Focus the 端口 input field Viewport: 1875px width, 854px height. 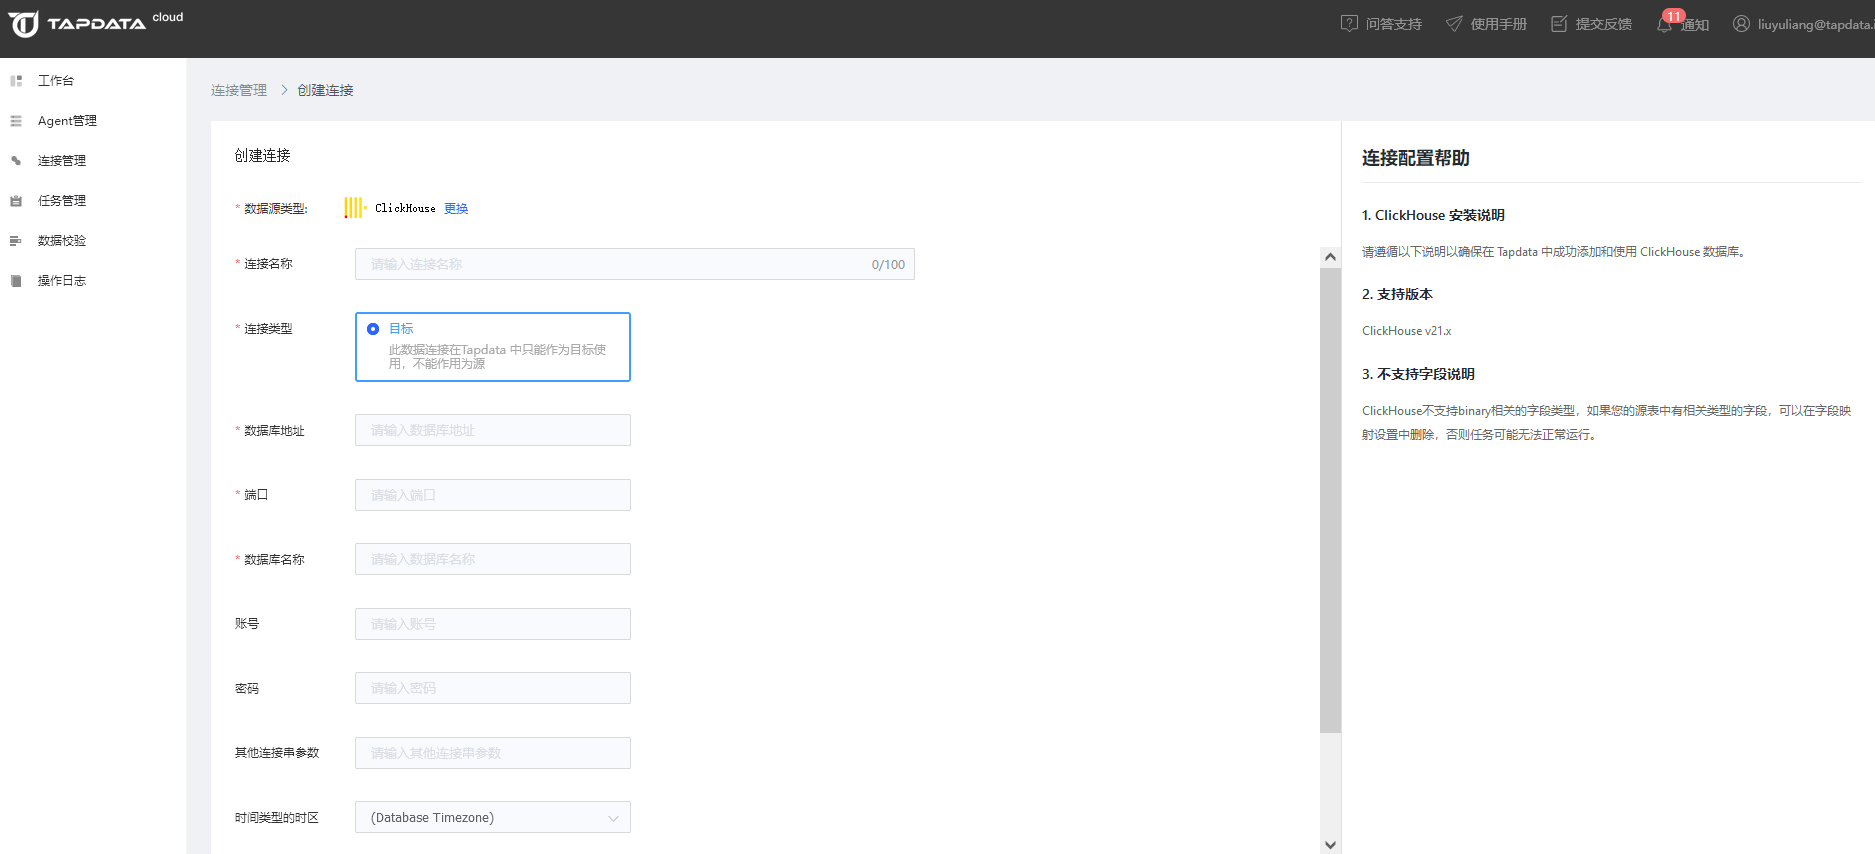click(x=493, y=495)
